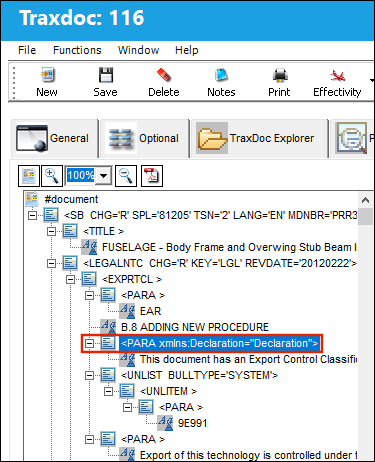Click the document view icon left of zoom

click(29, 176)
